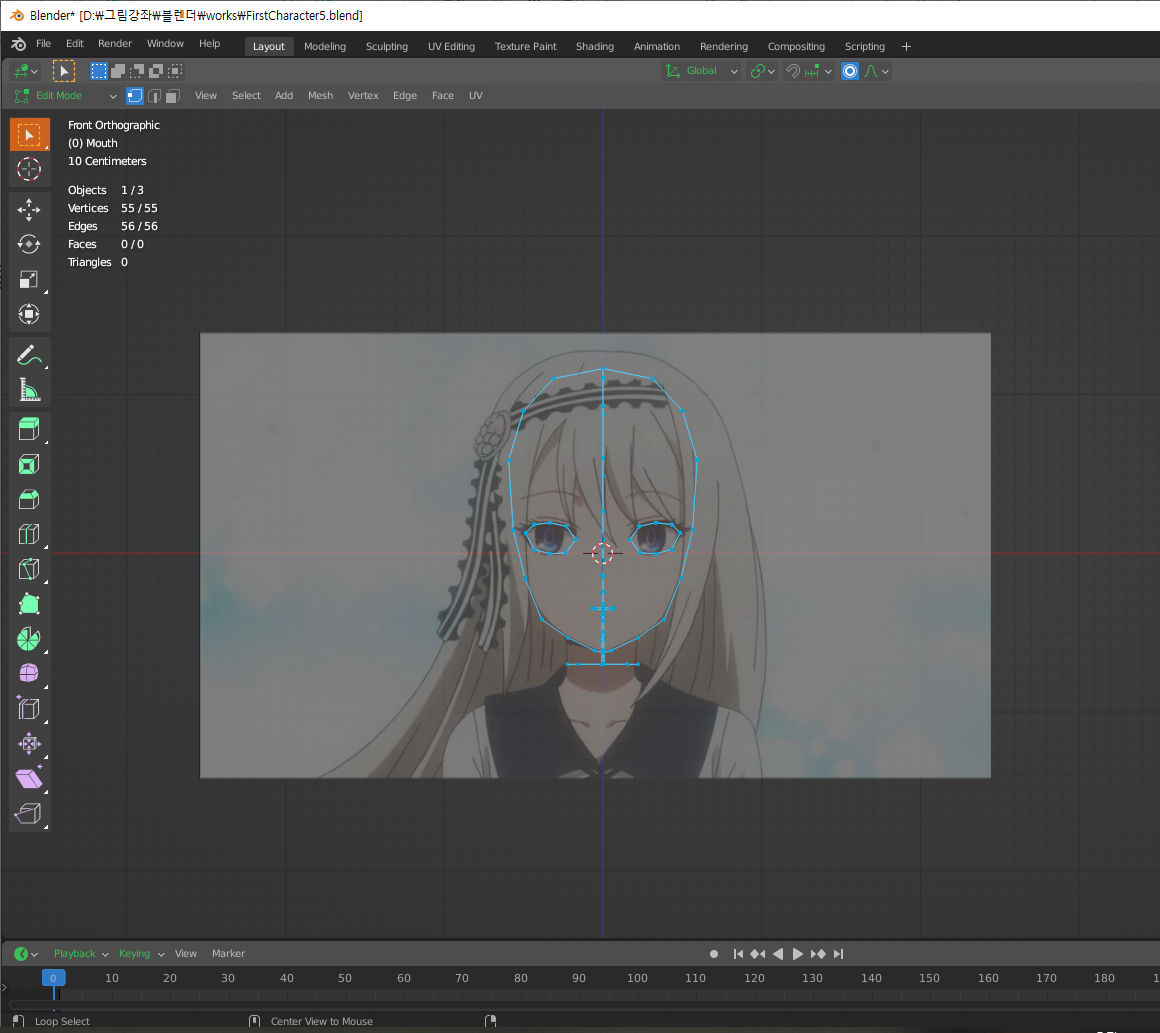The image size is (1160, 1033).
Task: Pick the Shear tool
Action: tap(30, 778)
